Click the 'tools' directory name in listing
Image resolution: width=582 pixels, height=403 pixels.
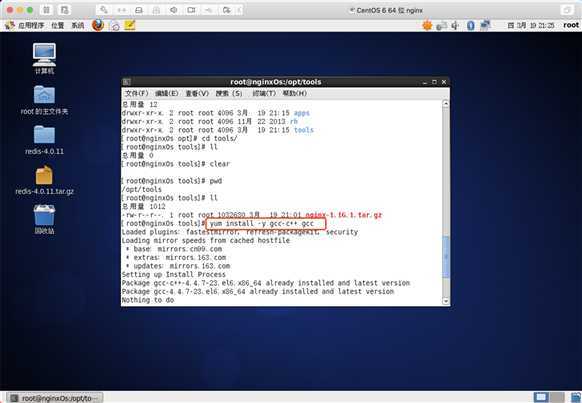(x=304, y=130)
